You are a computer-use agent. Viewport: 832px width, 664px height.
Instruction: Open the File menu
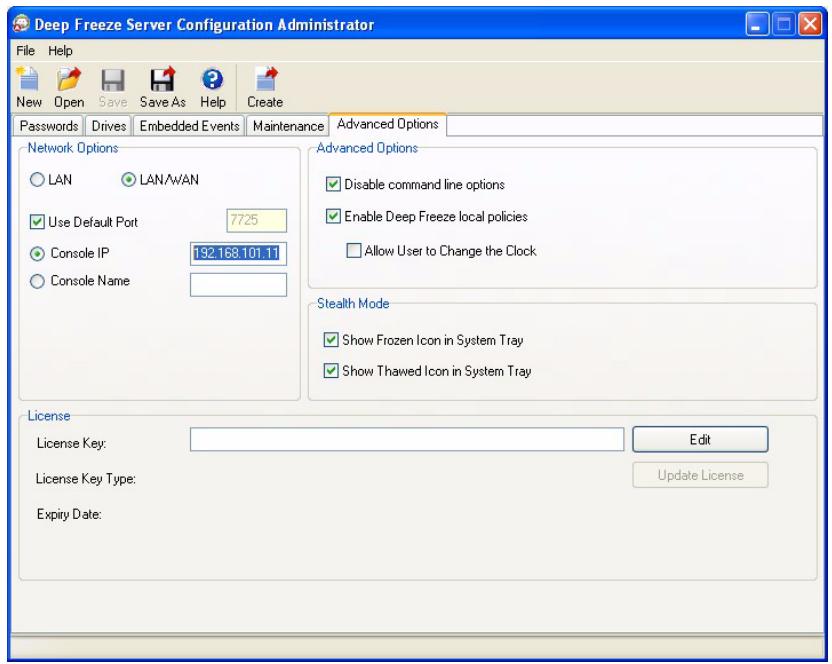25,50
